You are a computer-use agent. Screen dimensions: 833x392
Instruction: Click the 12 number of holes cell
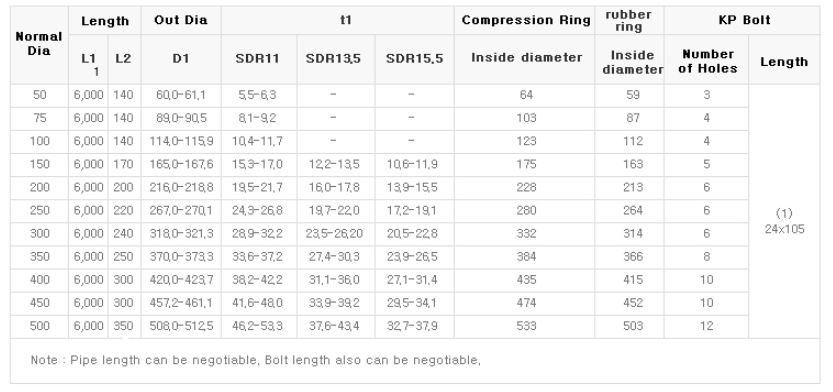pos(706,326)
